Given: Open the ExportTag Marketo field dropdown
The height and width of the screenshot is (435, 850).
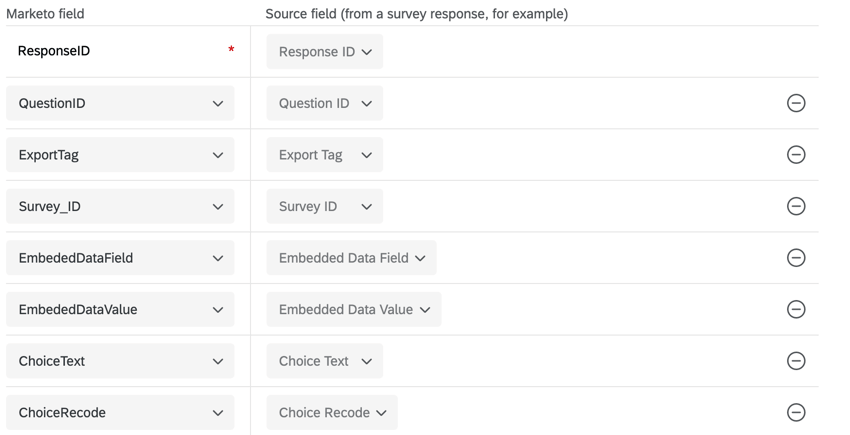Looking at the screenshot, I should point(120,155).
